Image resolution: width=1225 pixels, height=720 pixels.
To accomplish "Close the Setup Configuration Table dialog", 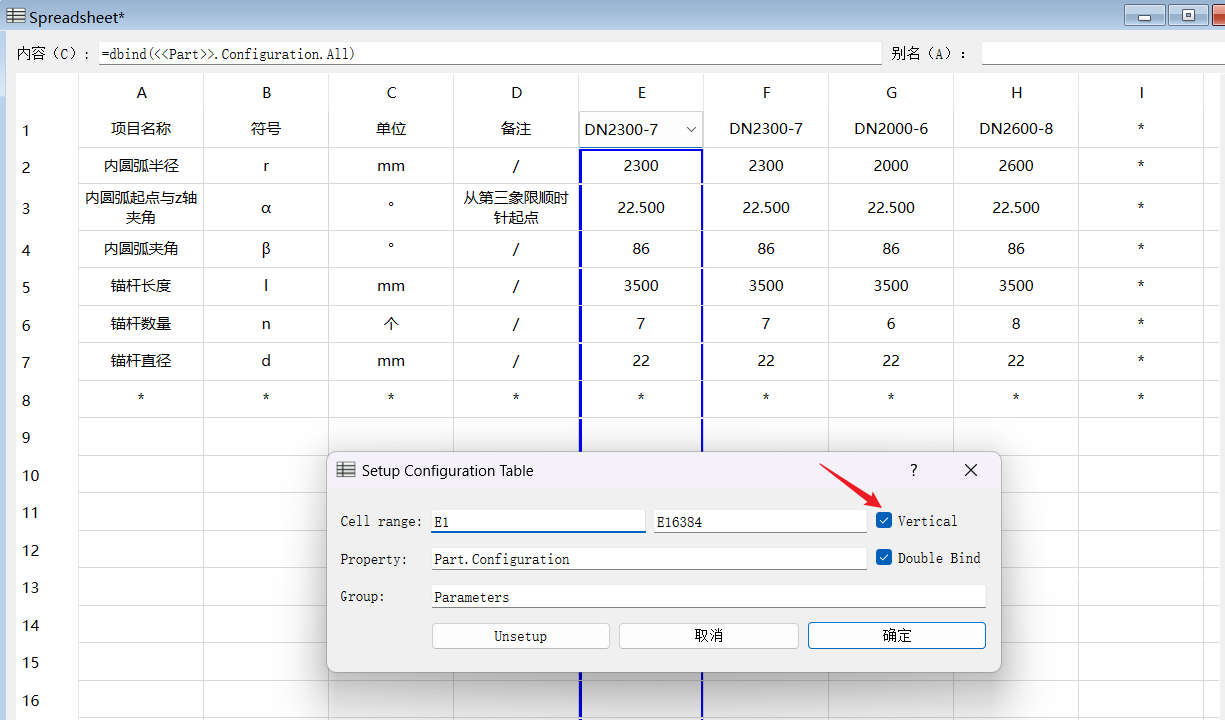I will 971,470.
